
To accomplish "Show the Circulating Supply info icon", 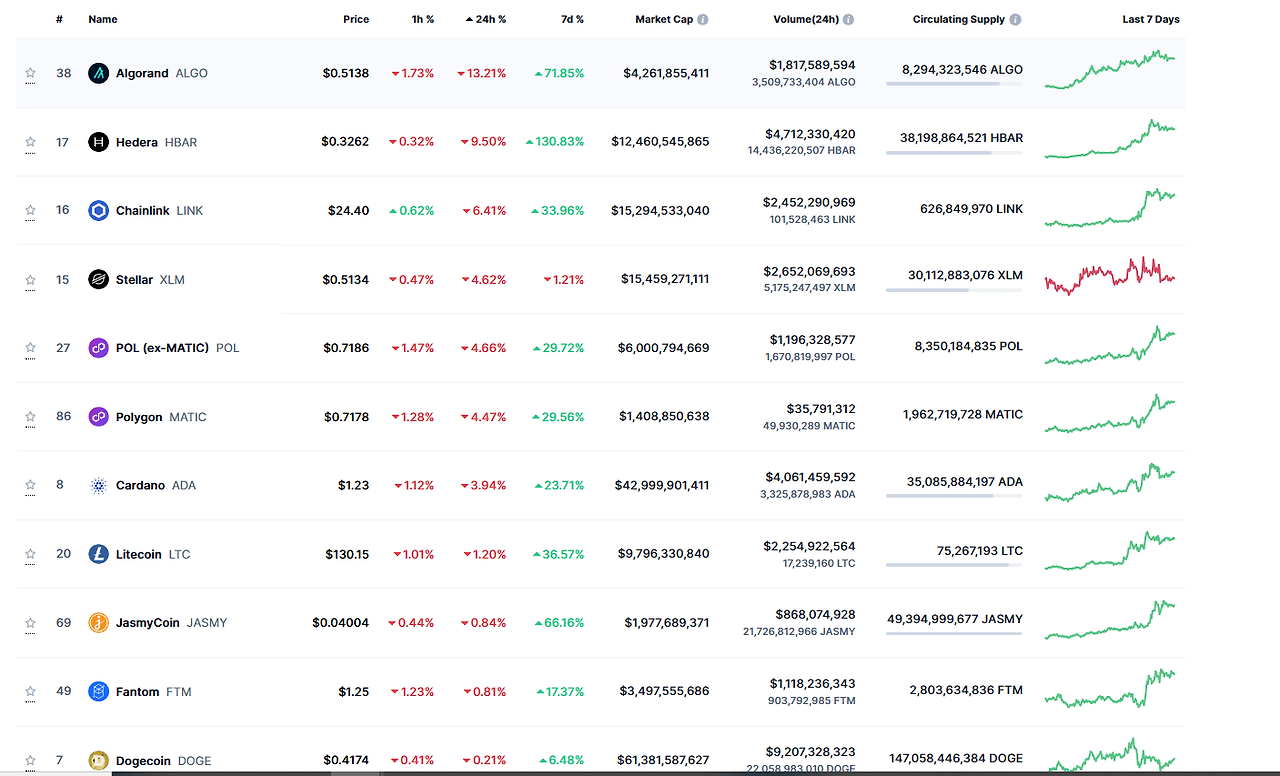I will click(x=1015, y=19).
